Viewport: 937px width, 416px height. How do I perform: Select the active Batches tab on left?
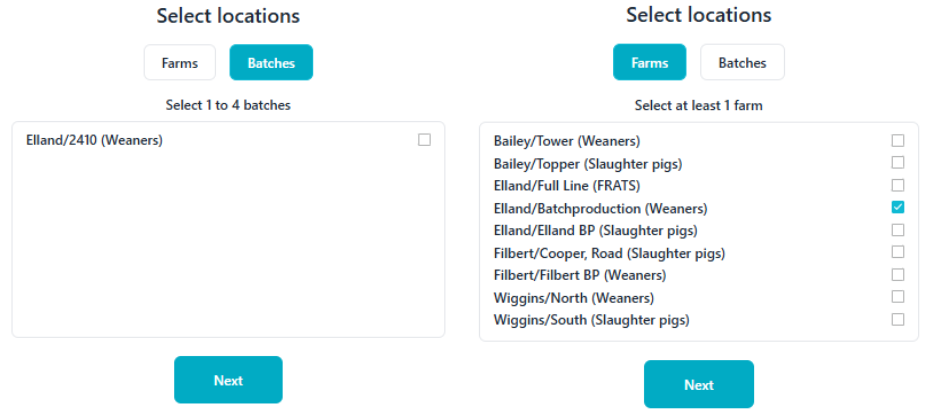(x=271, y=63)
